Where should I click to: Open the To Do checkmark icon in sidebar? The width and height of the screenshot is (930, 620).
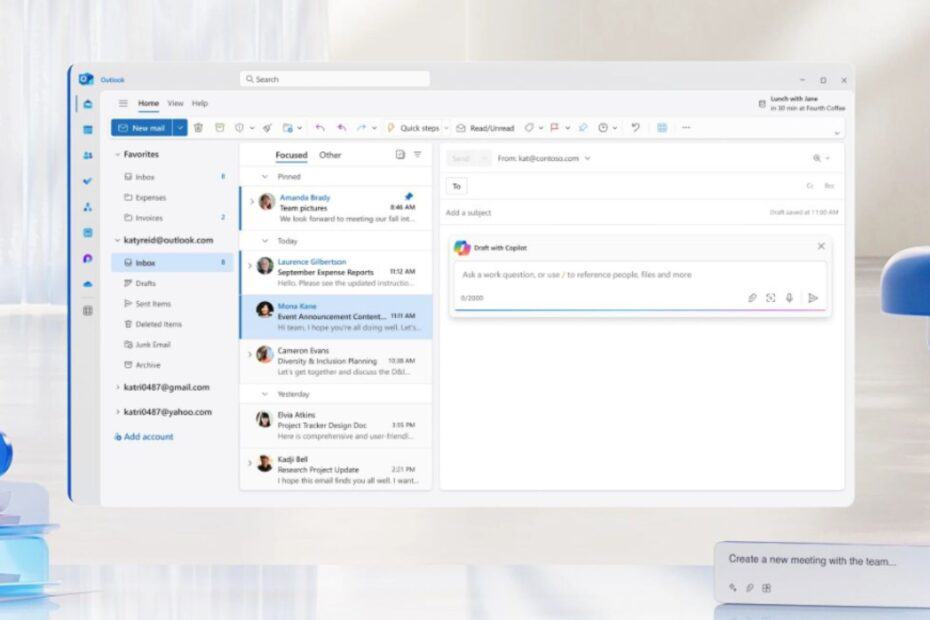[x=88, y=181]
